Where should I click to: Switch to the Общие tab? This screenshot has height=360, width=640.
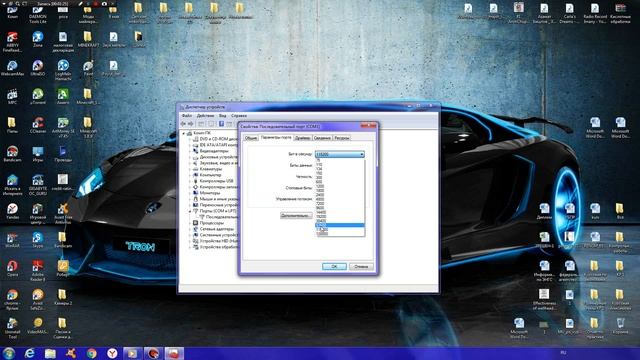click(251, 138)
